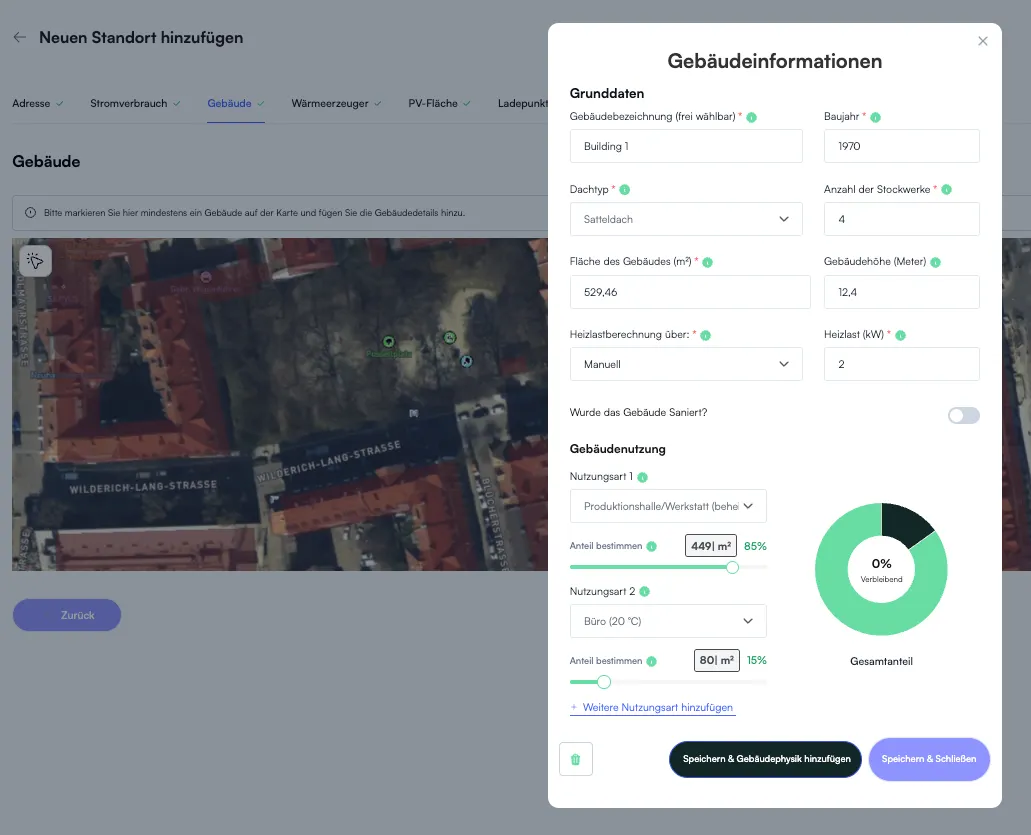Switch to the Stromverbrauch tab

pyautogui.click(x=135, y=103)
